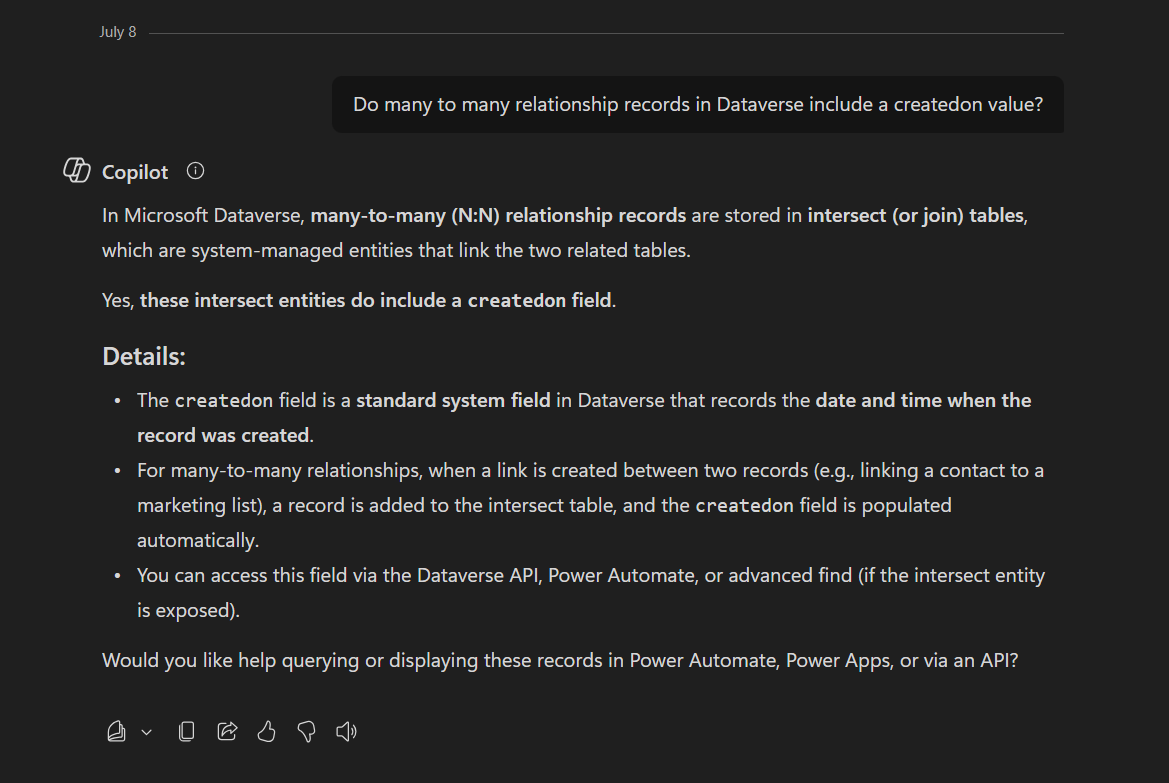Give the response a thumbs up

click(266, 732)
